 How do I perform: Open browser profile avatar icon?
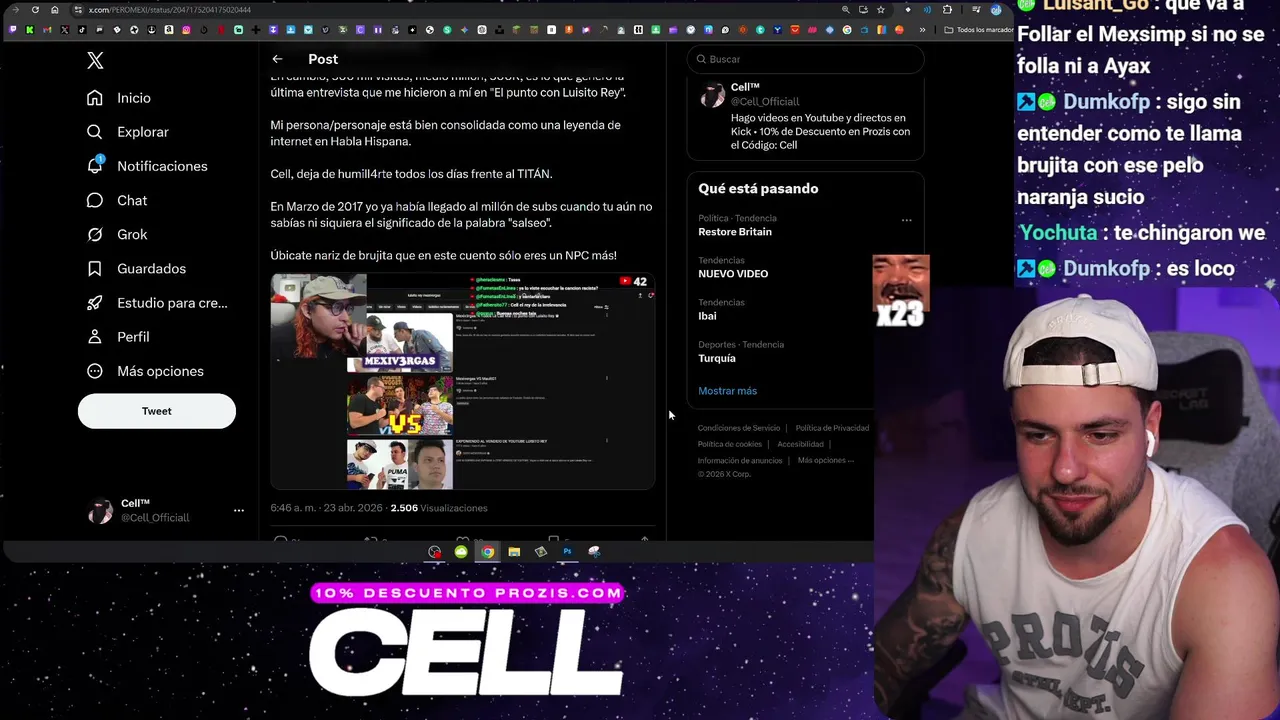[996, 10]
